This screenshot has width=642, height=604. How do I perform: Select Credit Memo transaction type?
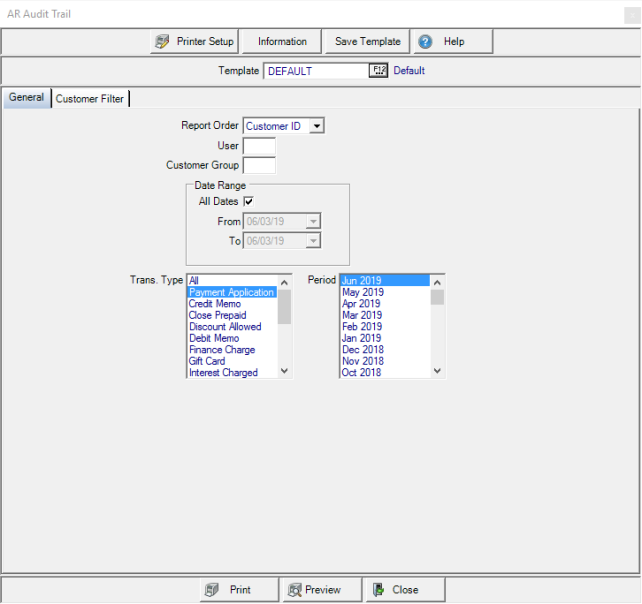click(215, 304)
